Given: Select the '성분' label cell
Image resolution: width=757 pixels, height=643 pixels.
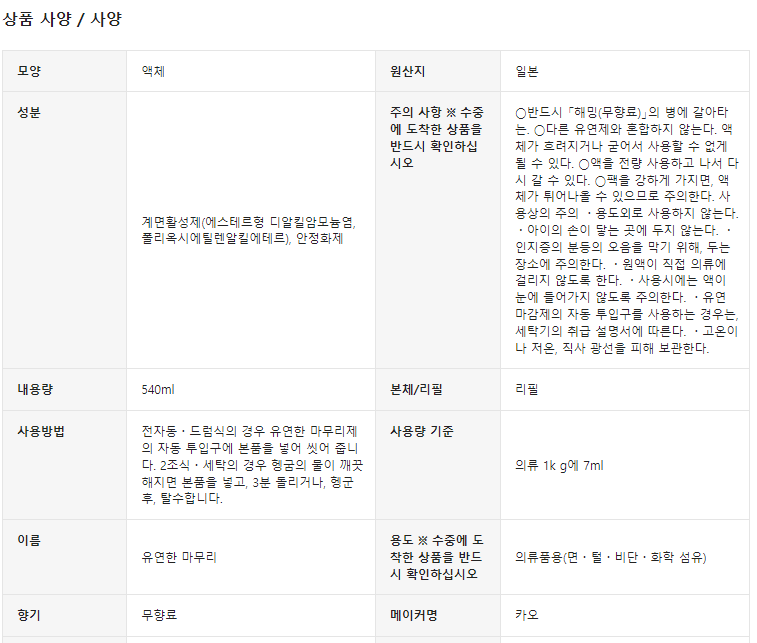Looking at the screenshot, I should [x=64, y=230].
